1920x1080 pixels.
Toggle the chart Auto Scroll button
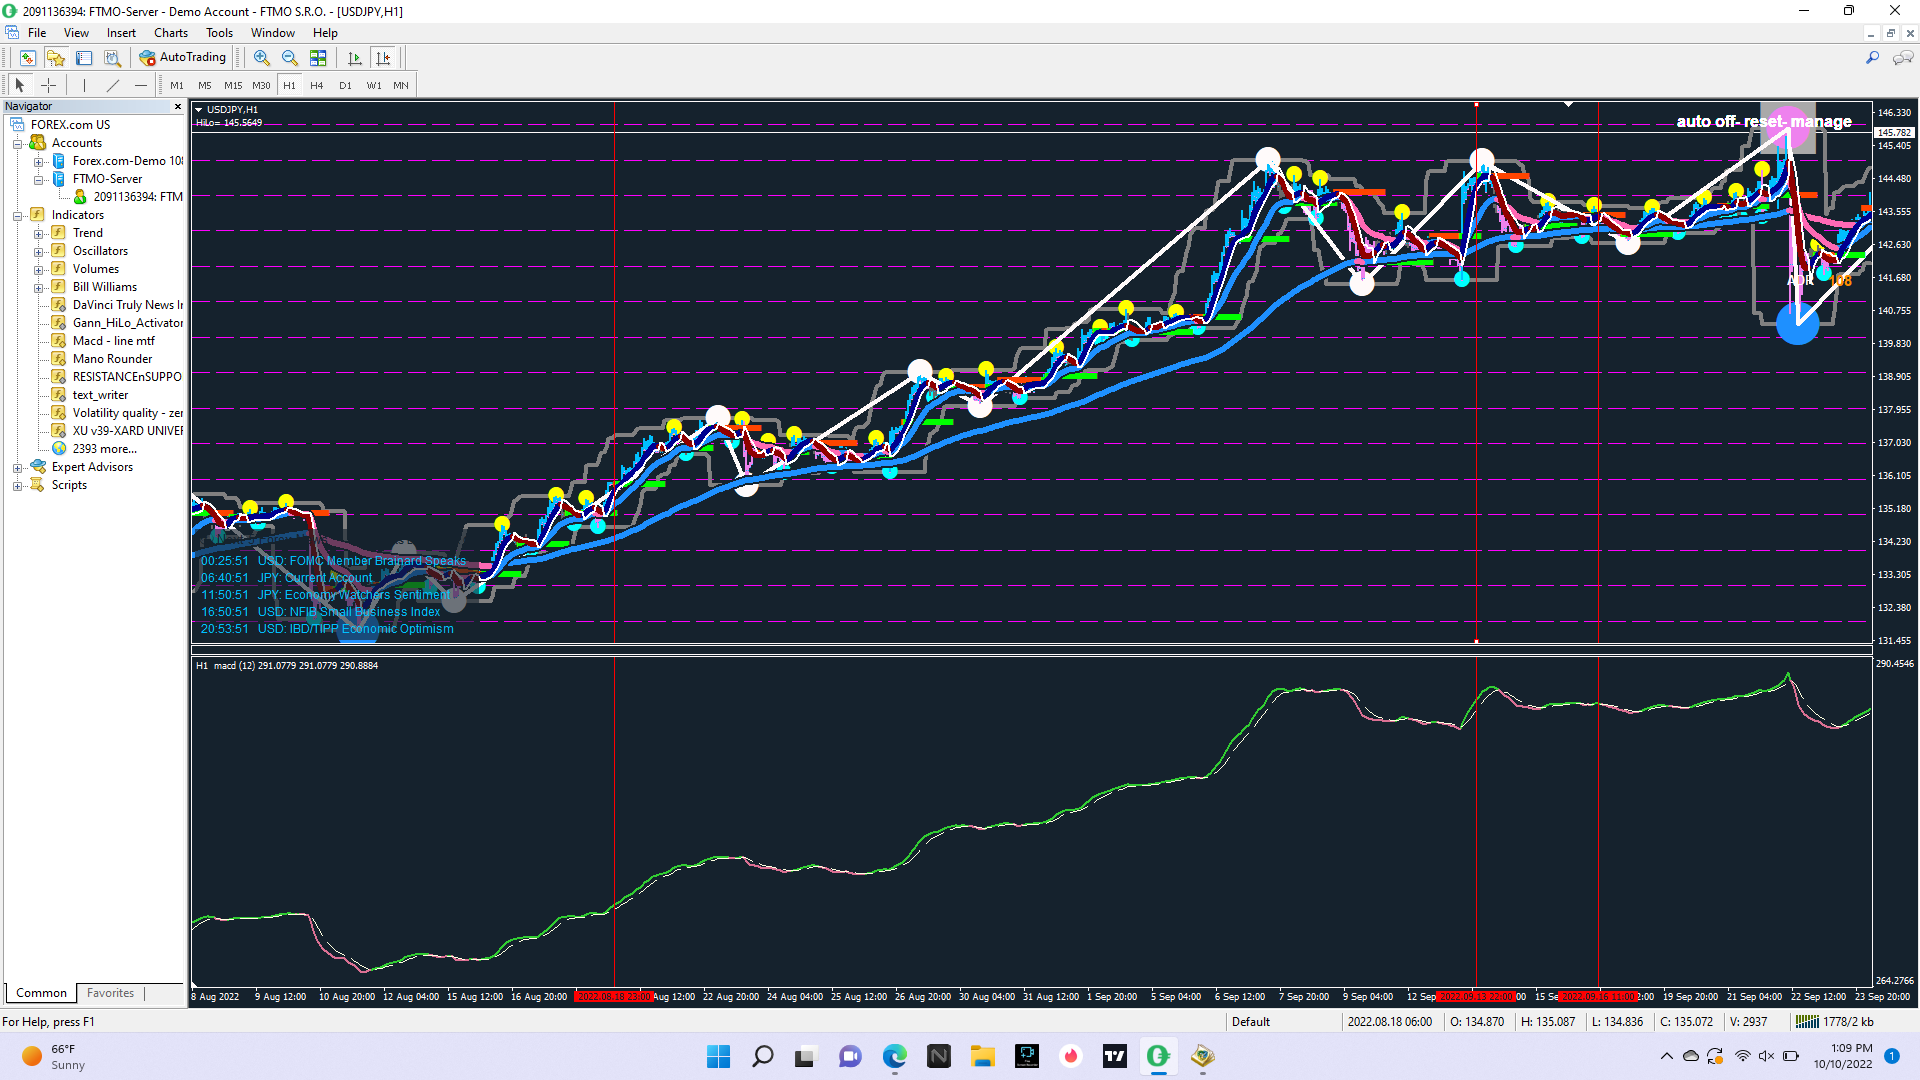[x=355, y=58]
